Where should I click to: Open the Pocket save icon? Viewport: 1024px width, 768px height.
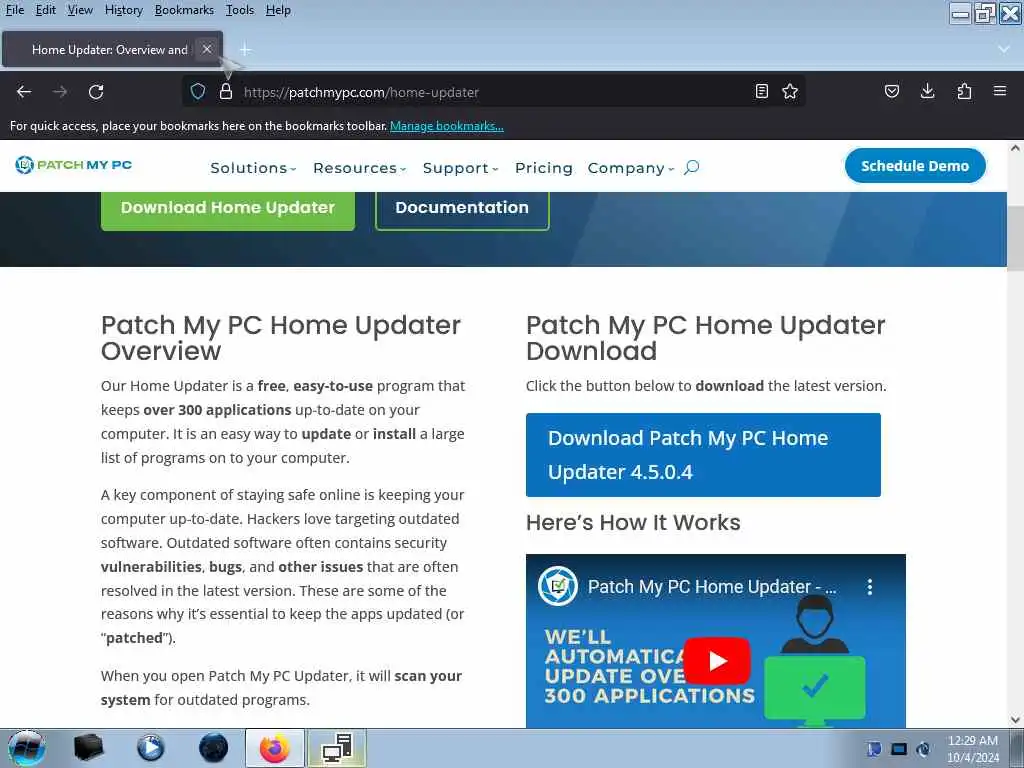[x=891, y=91]
